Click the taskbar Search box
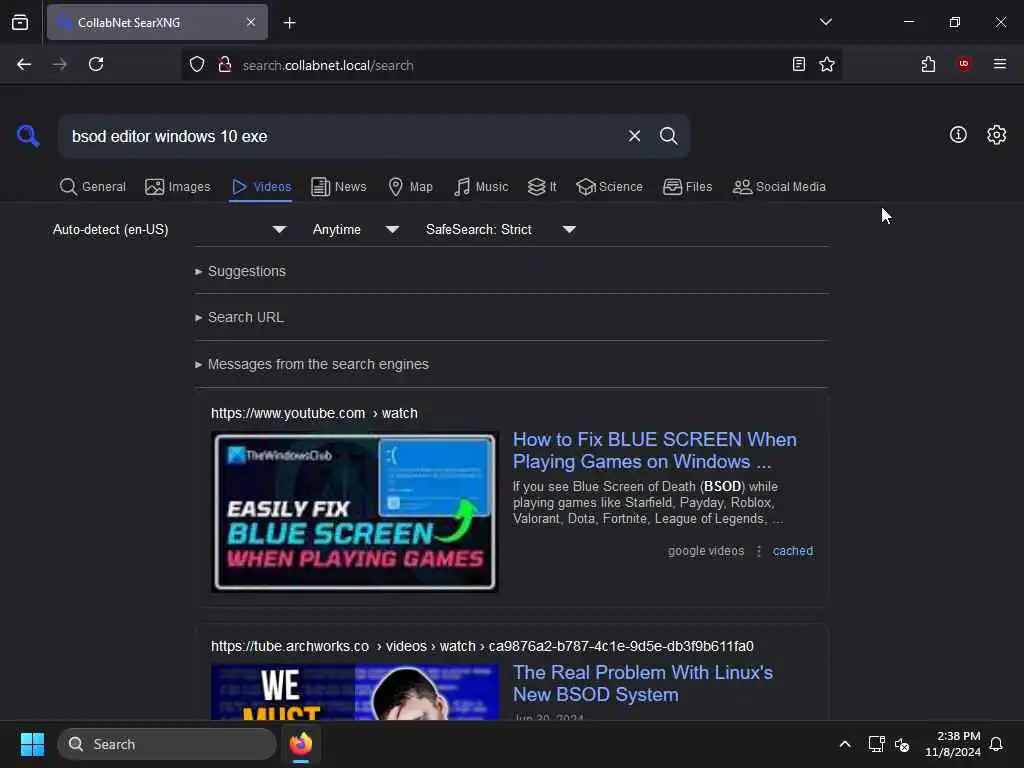 tap(167, 744)
